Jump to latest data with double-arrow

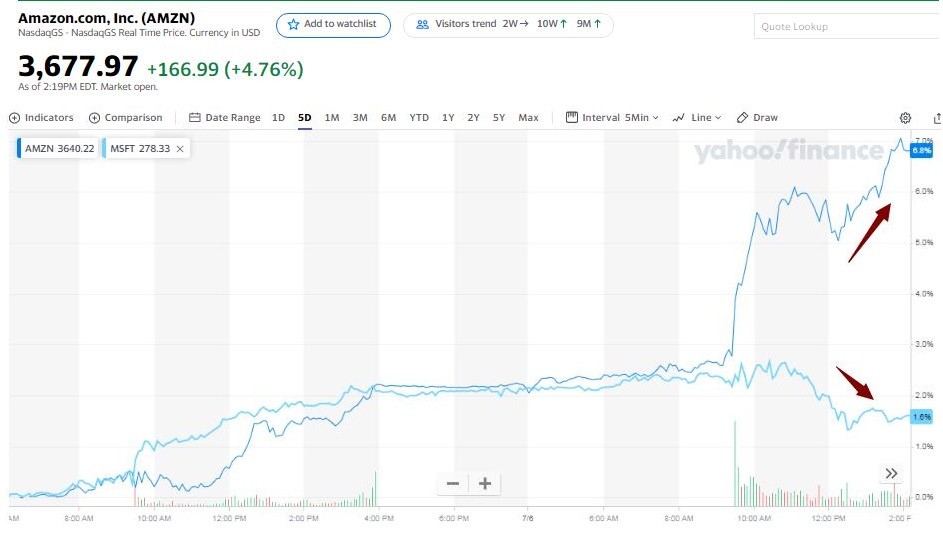pos(891,473)
